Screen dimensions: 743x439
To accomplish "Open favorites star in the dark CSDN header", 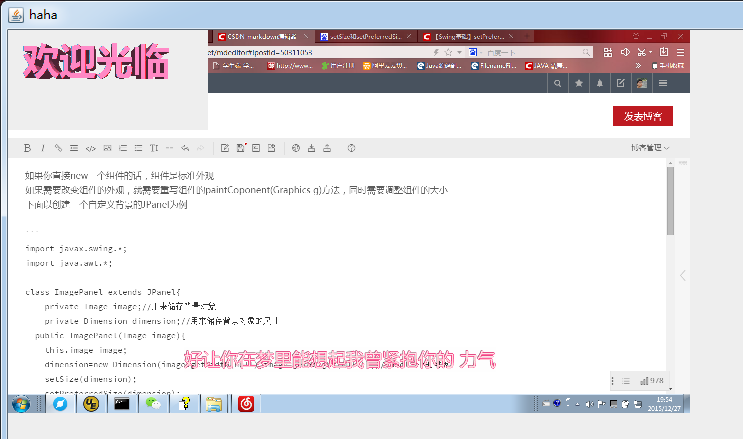I will 579,83.
